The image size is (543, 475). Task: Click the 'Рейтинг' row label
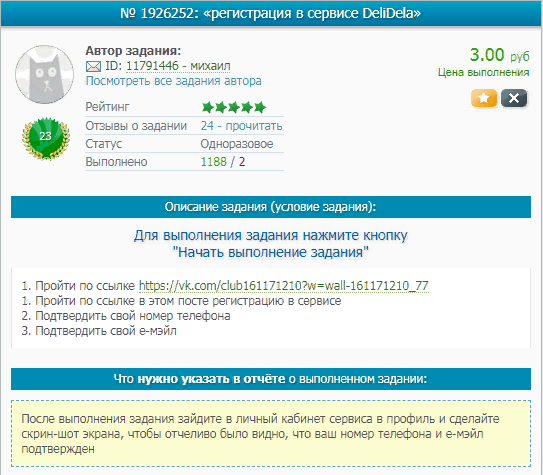pos(107,107)
